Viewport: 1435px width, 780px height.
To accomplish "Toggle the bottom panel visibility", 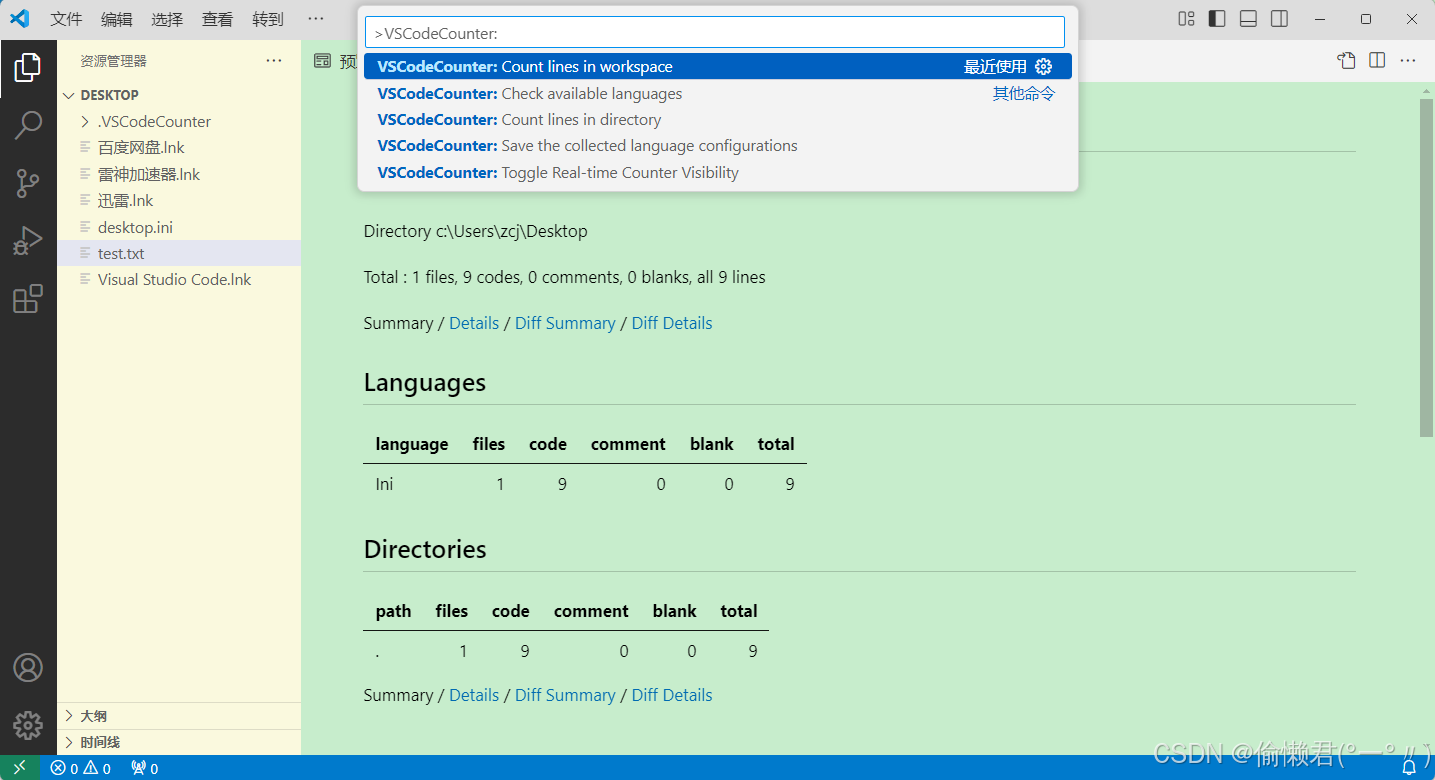I will point(1248,18).
